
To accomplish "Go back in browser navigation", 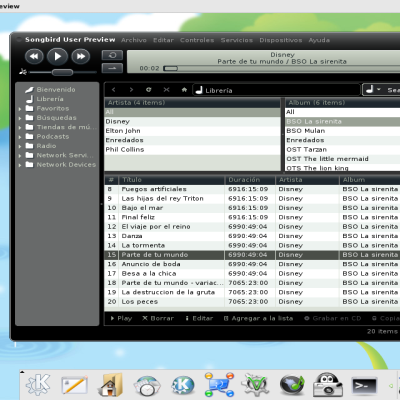I will [114, 90].
